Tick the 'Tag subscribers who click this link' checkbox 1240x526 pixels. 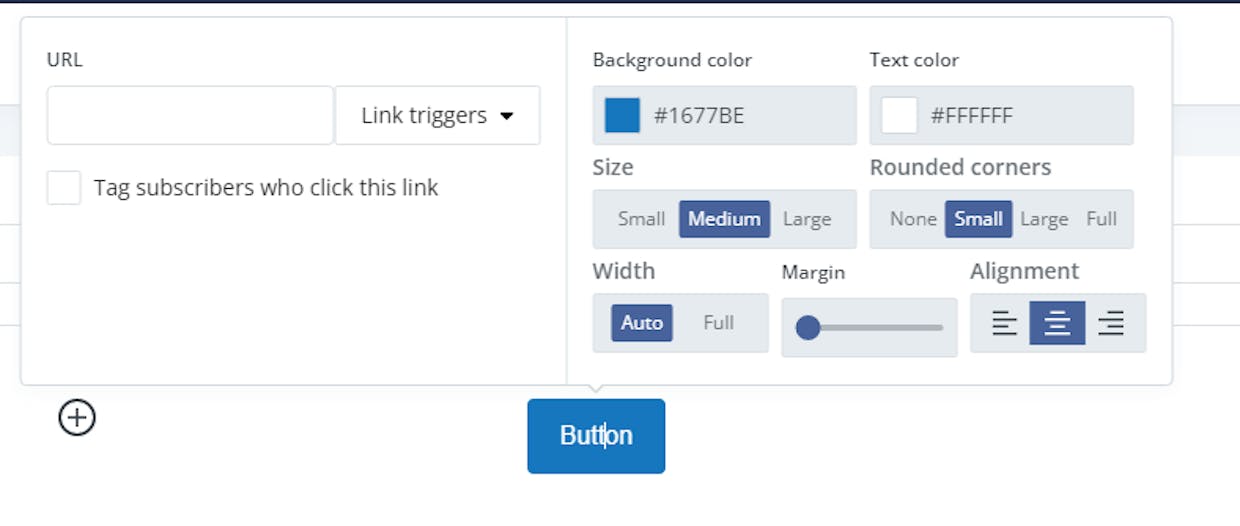pos(64,188)
